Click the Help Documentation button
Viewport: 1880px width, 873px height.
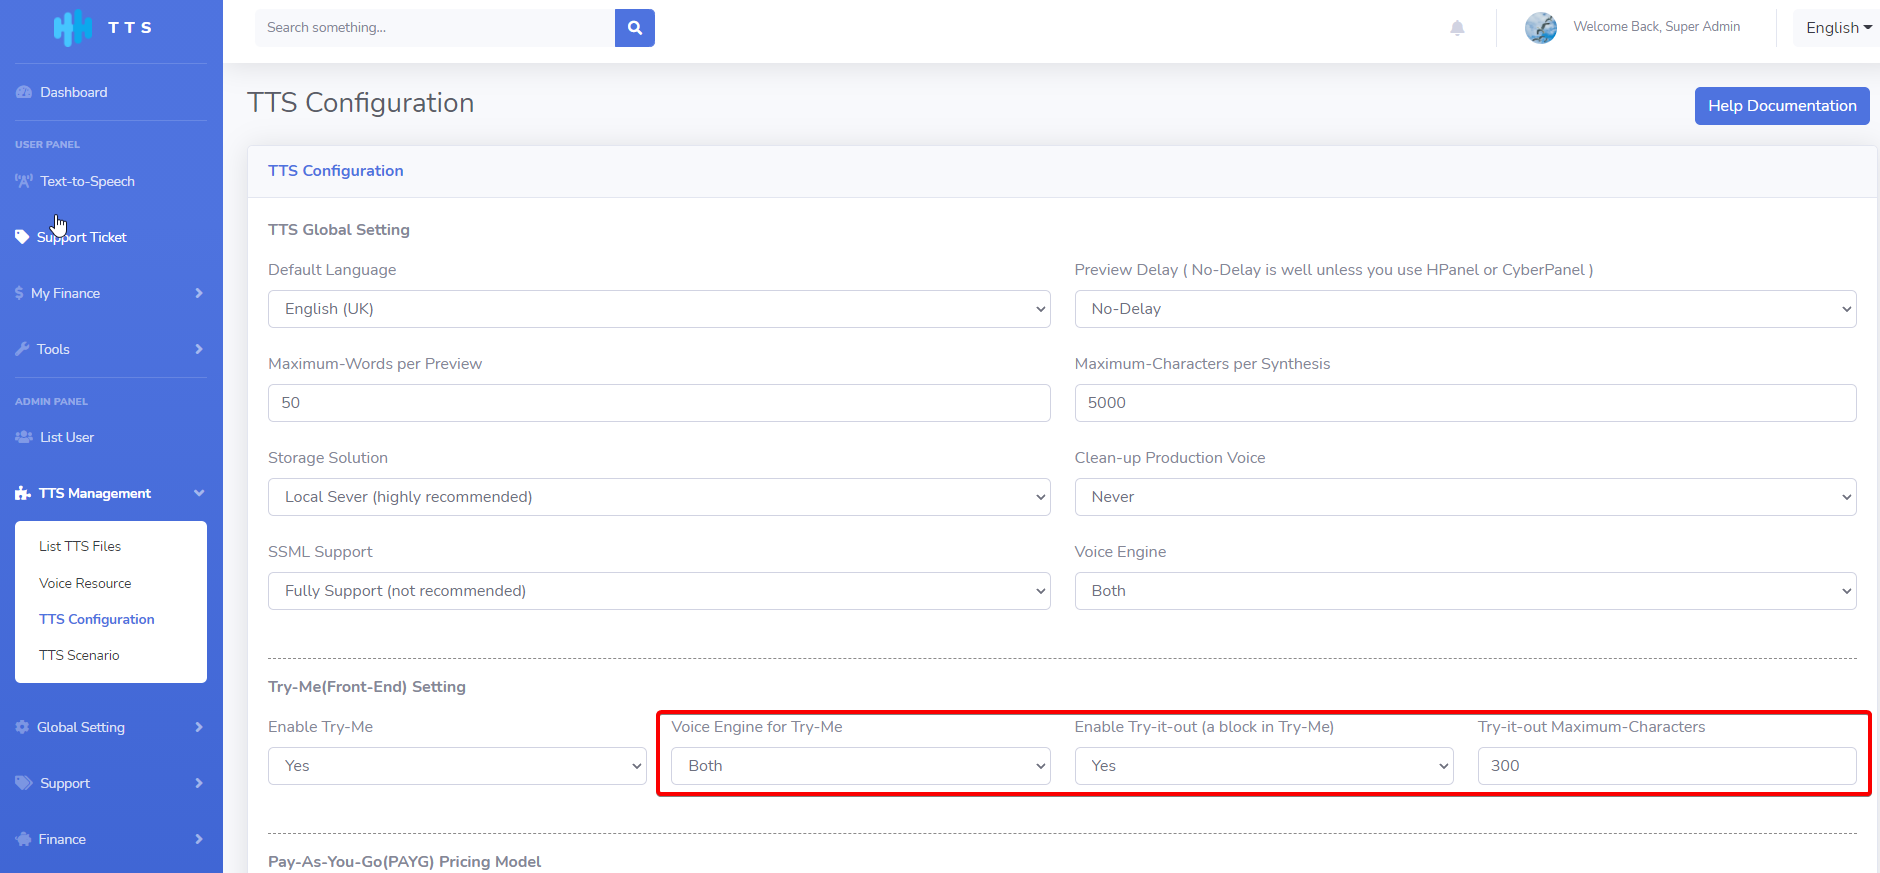click(x=1782, y=106)
